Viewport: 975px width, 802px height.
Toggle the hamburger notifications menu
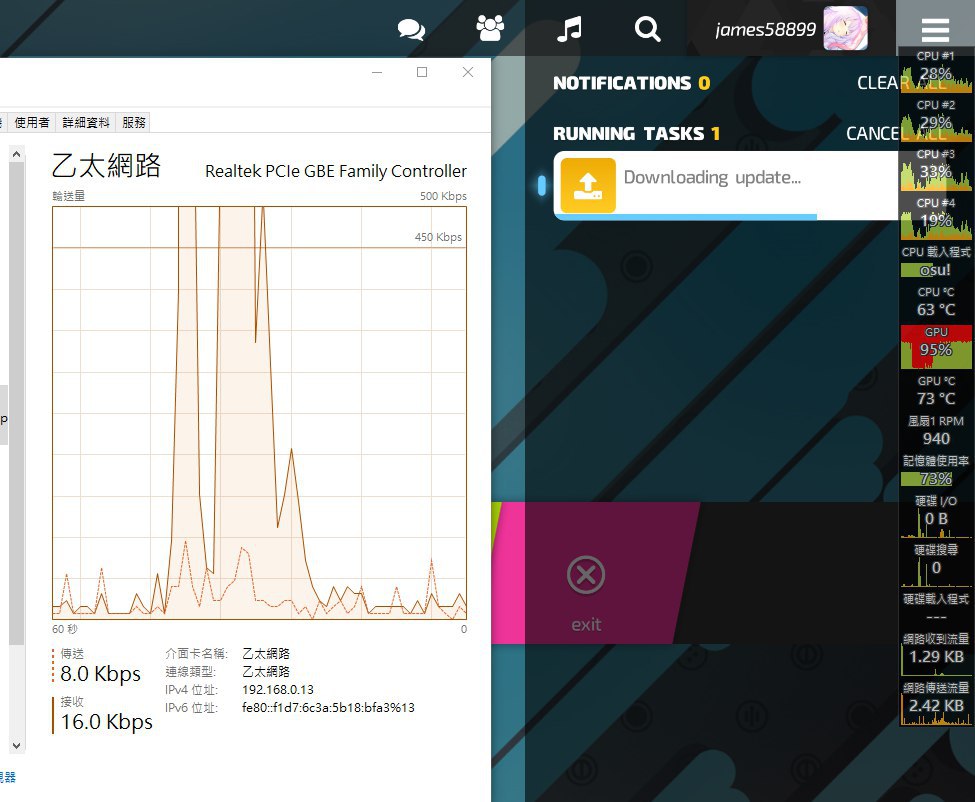tap(935, 29)
